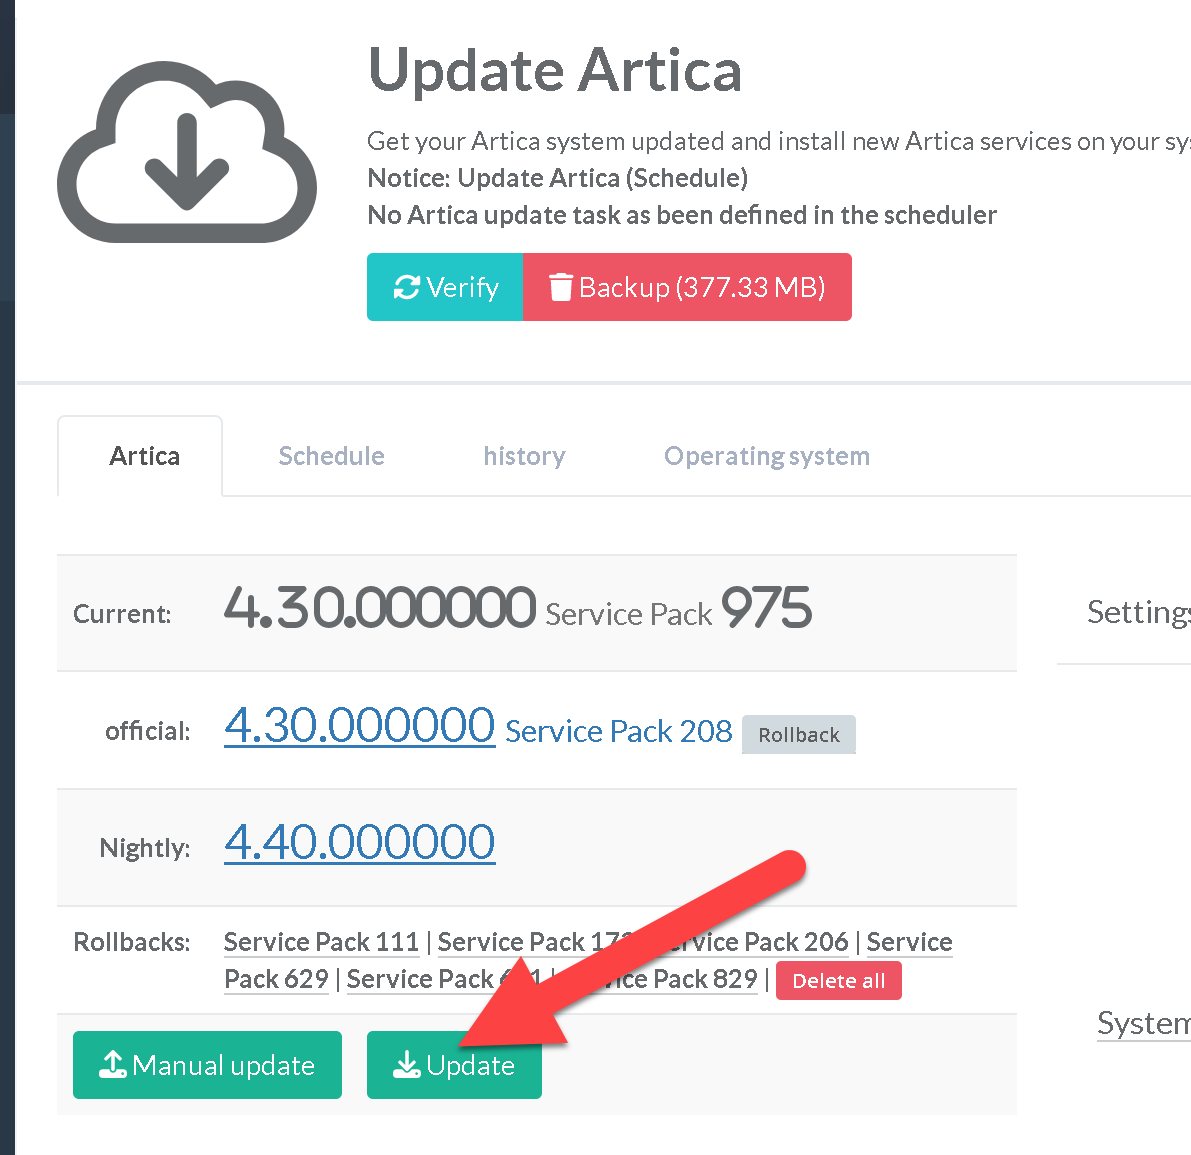
Task: Choose rollback Service Pack 111
Action: pyautogui.click(x=321, y=942)
